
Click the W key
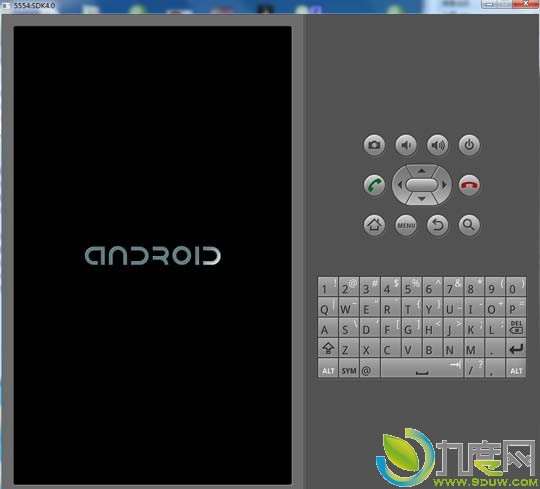tap(349, 307)
